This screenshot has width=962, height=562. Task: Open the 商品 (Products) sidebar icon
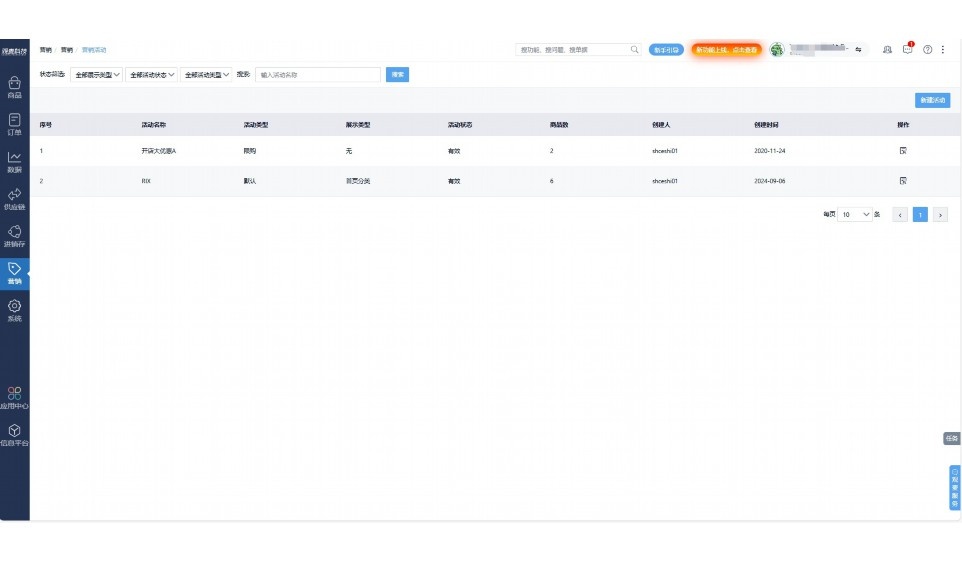(14, 86)
